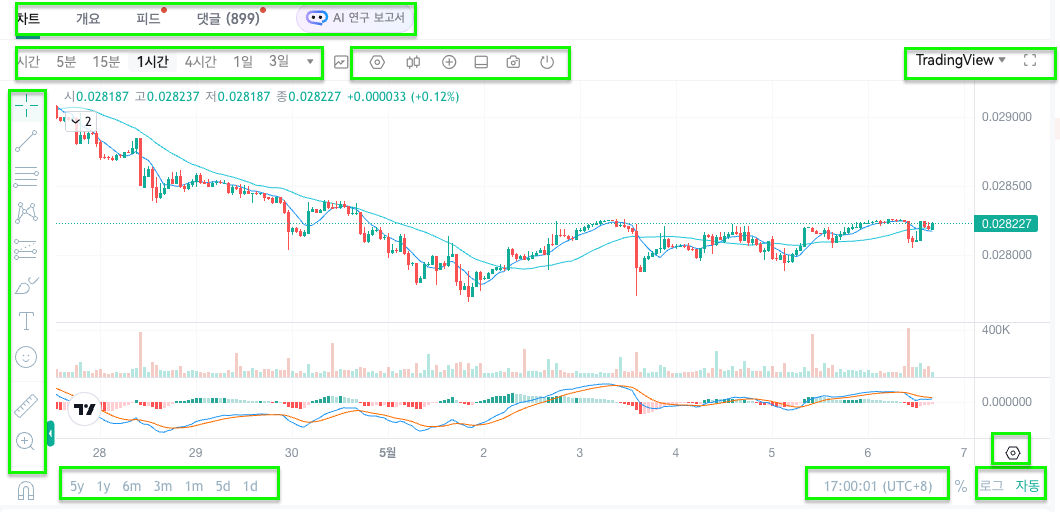This screenshot has height=512, width=1060.
Task: Set chart range to 3m
Action: click(162, 486)
